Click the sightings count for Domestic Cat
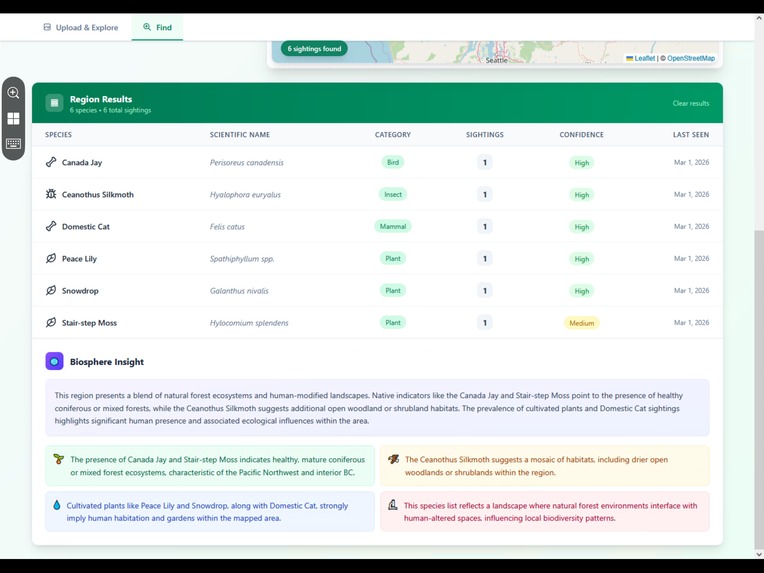 [x=485, y=227]
